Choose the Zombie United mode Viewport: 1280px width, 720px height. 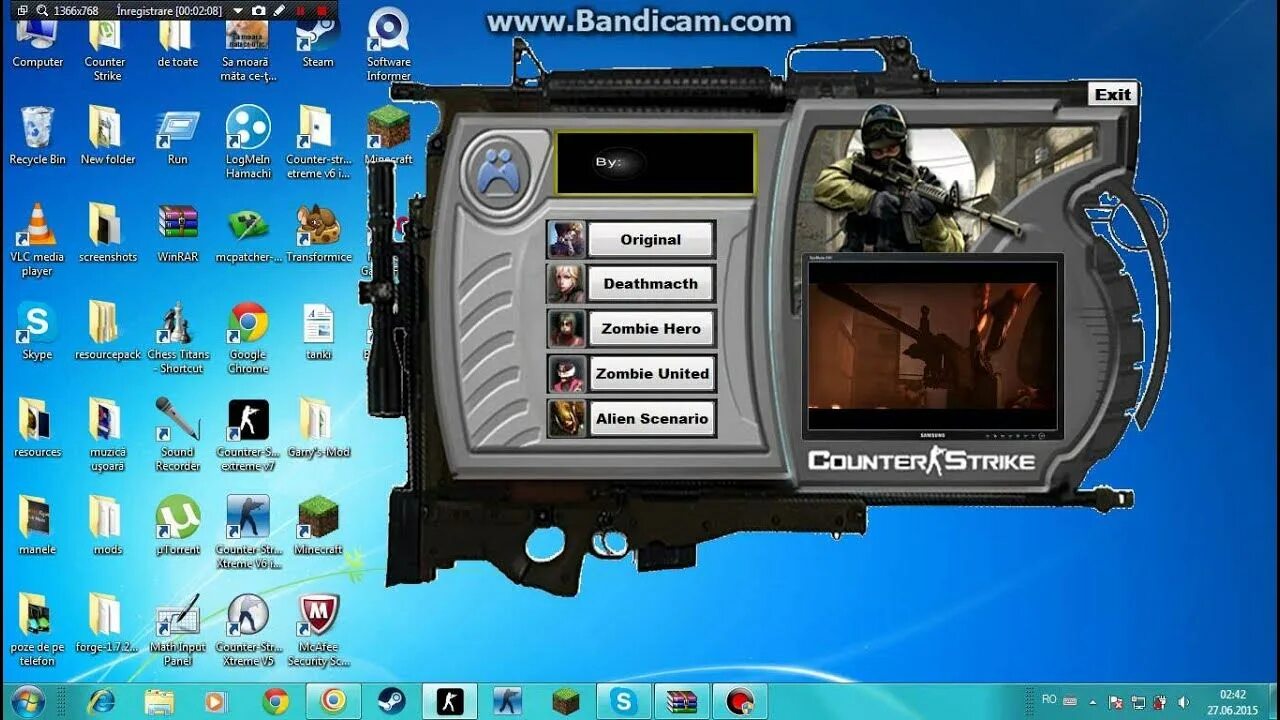(652, 374)
